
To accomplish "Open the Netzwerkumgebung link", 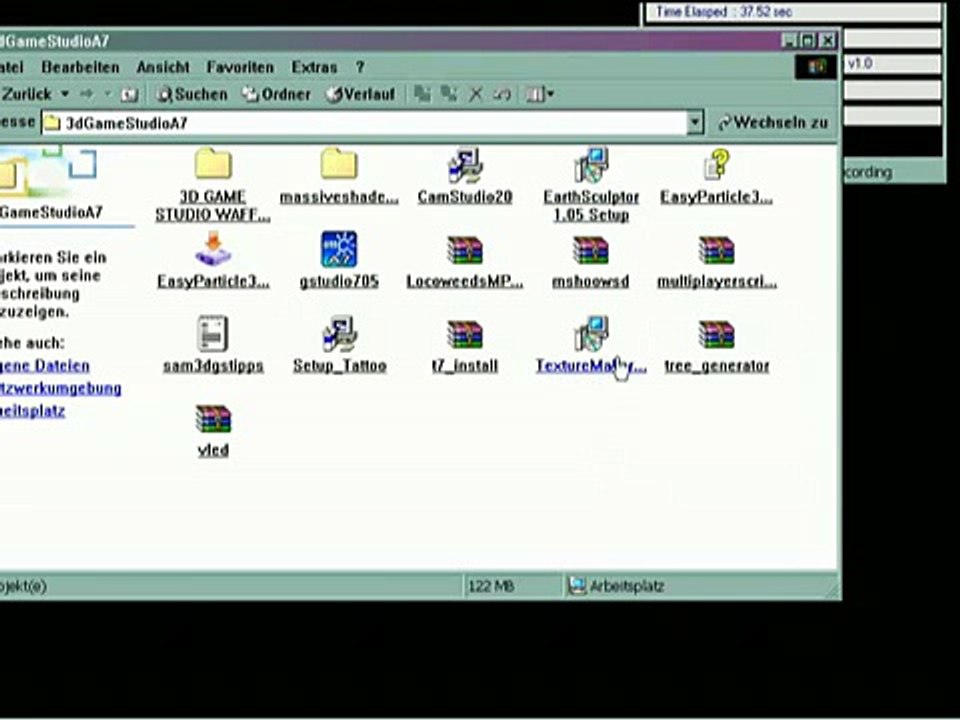I will pos(61,388).
